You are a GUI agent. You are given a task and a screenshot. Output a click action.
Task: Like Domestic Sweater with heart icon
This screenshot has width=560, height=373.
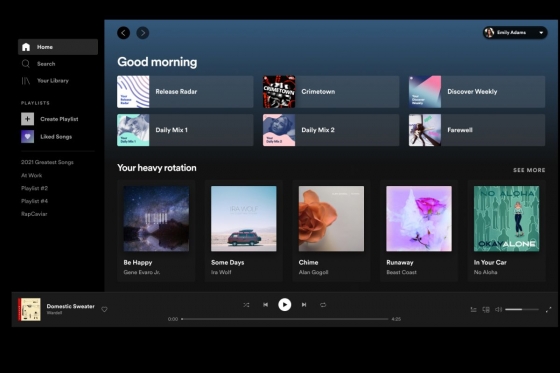[x=104, y=309]
